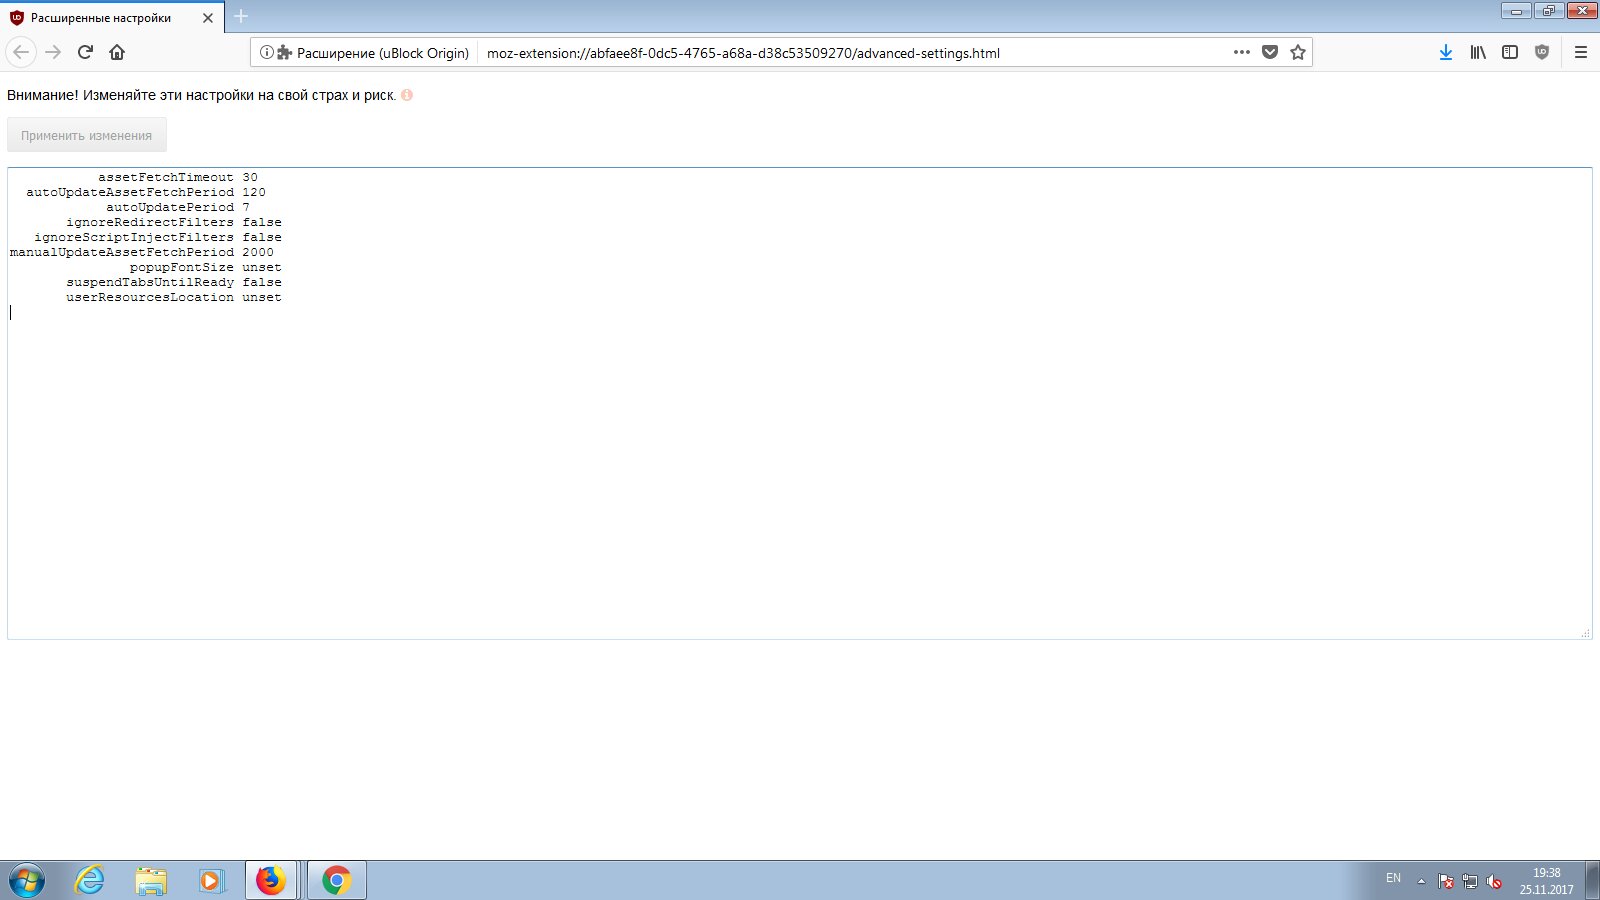Open the Windows Start menu

(x=26, y=880)
